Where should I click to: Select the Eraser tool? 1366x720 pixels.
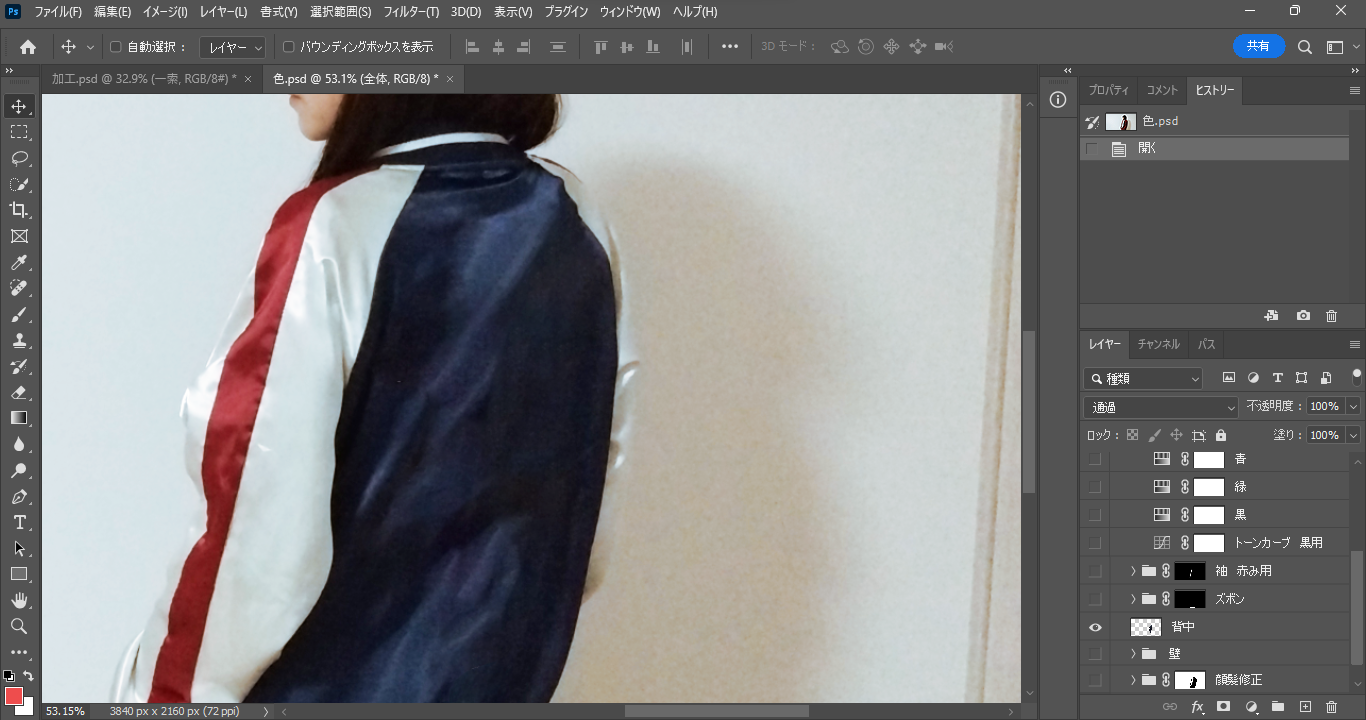pos(19,392)
